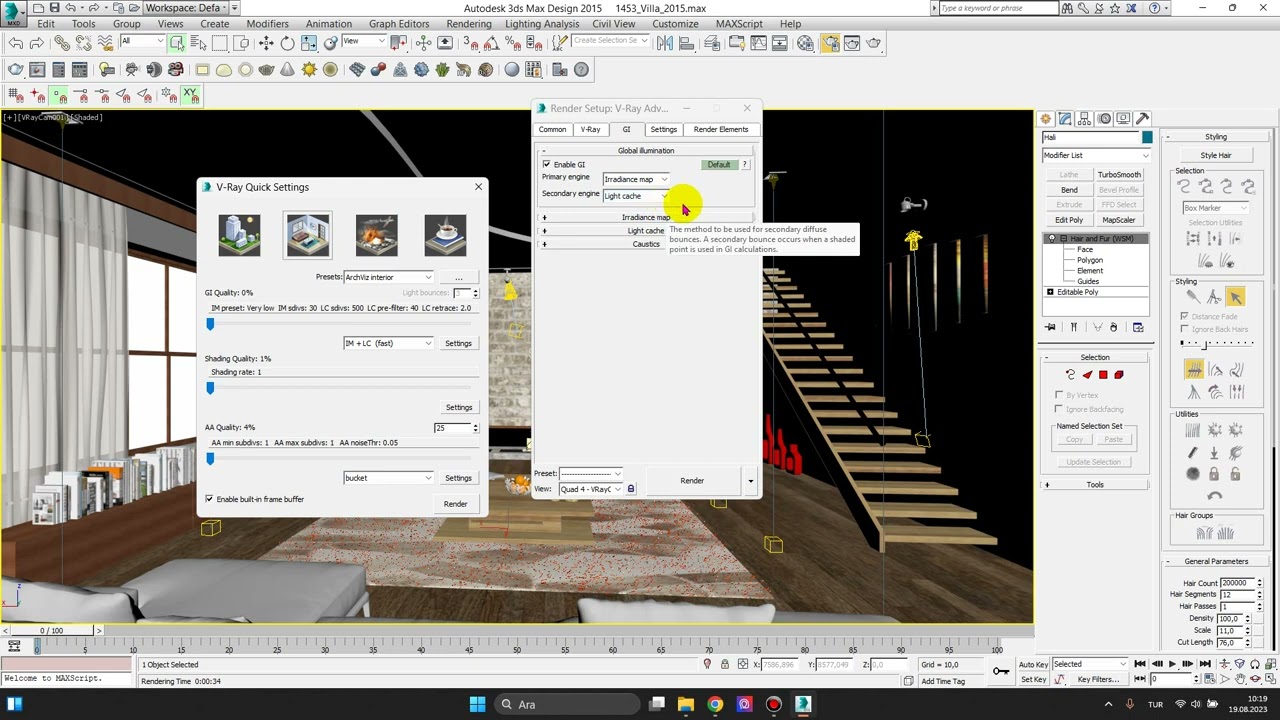Image resolution: width=1280 pixels, height=720 pixels.
Task: Open the IM + LC (fast) dropdown
Action: (x=388, y=343)
